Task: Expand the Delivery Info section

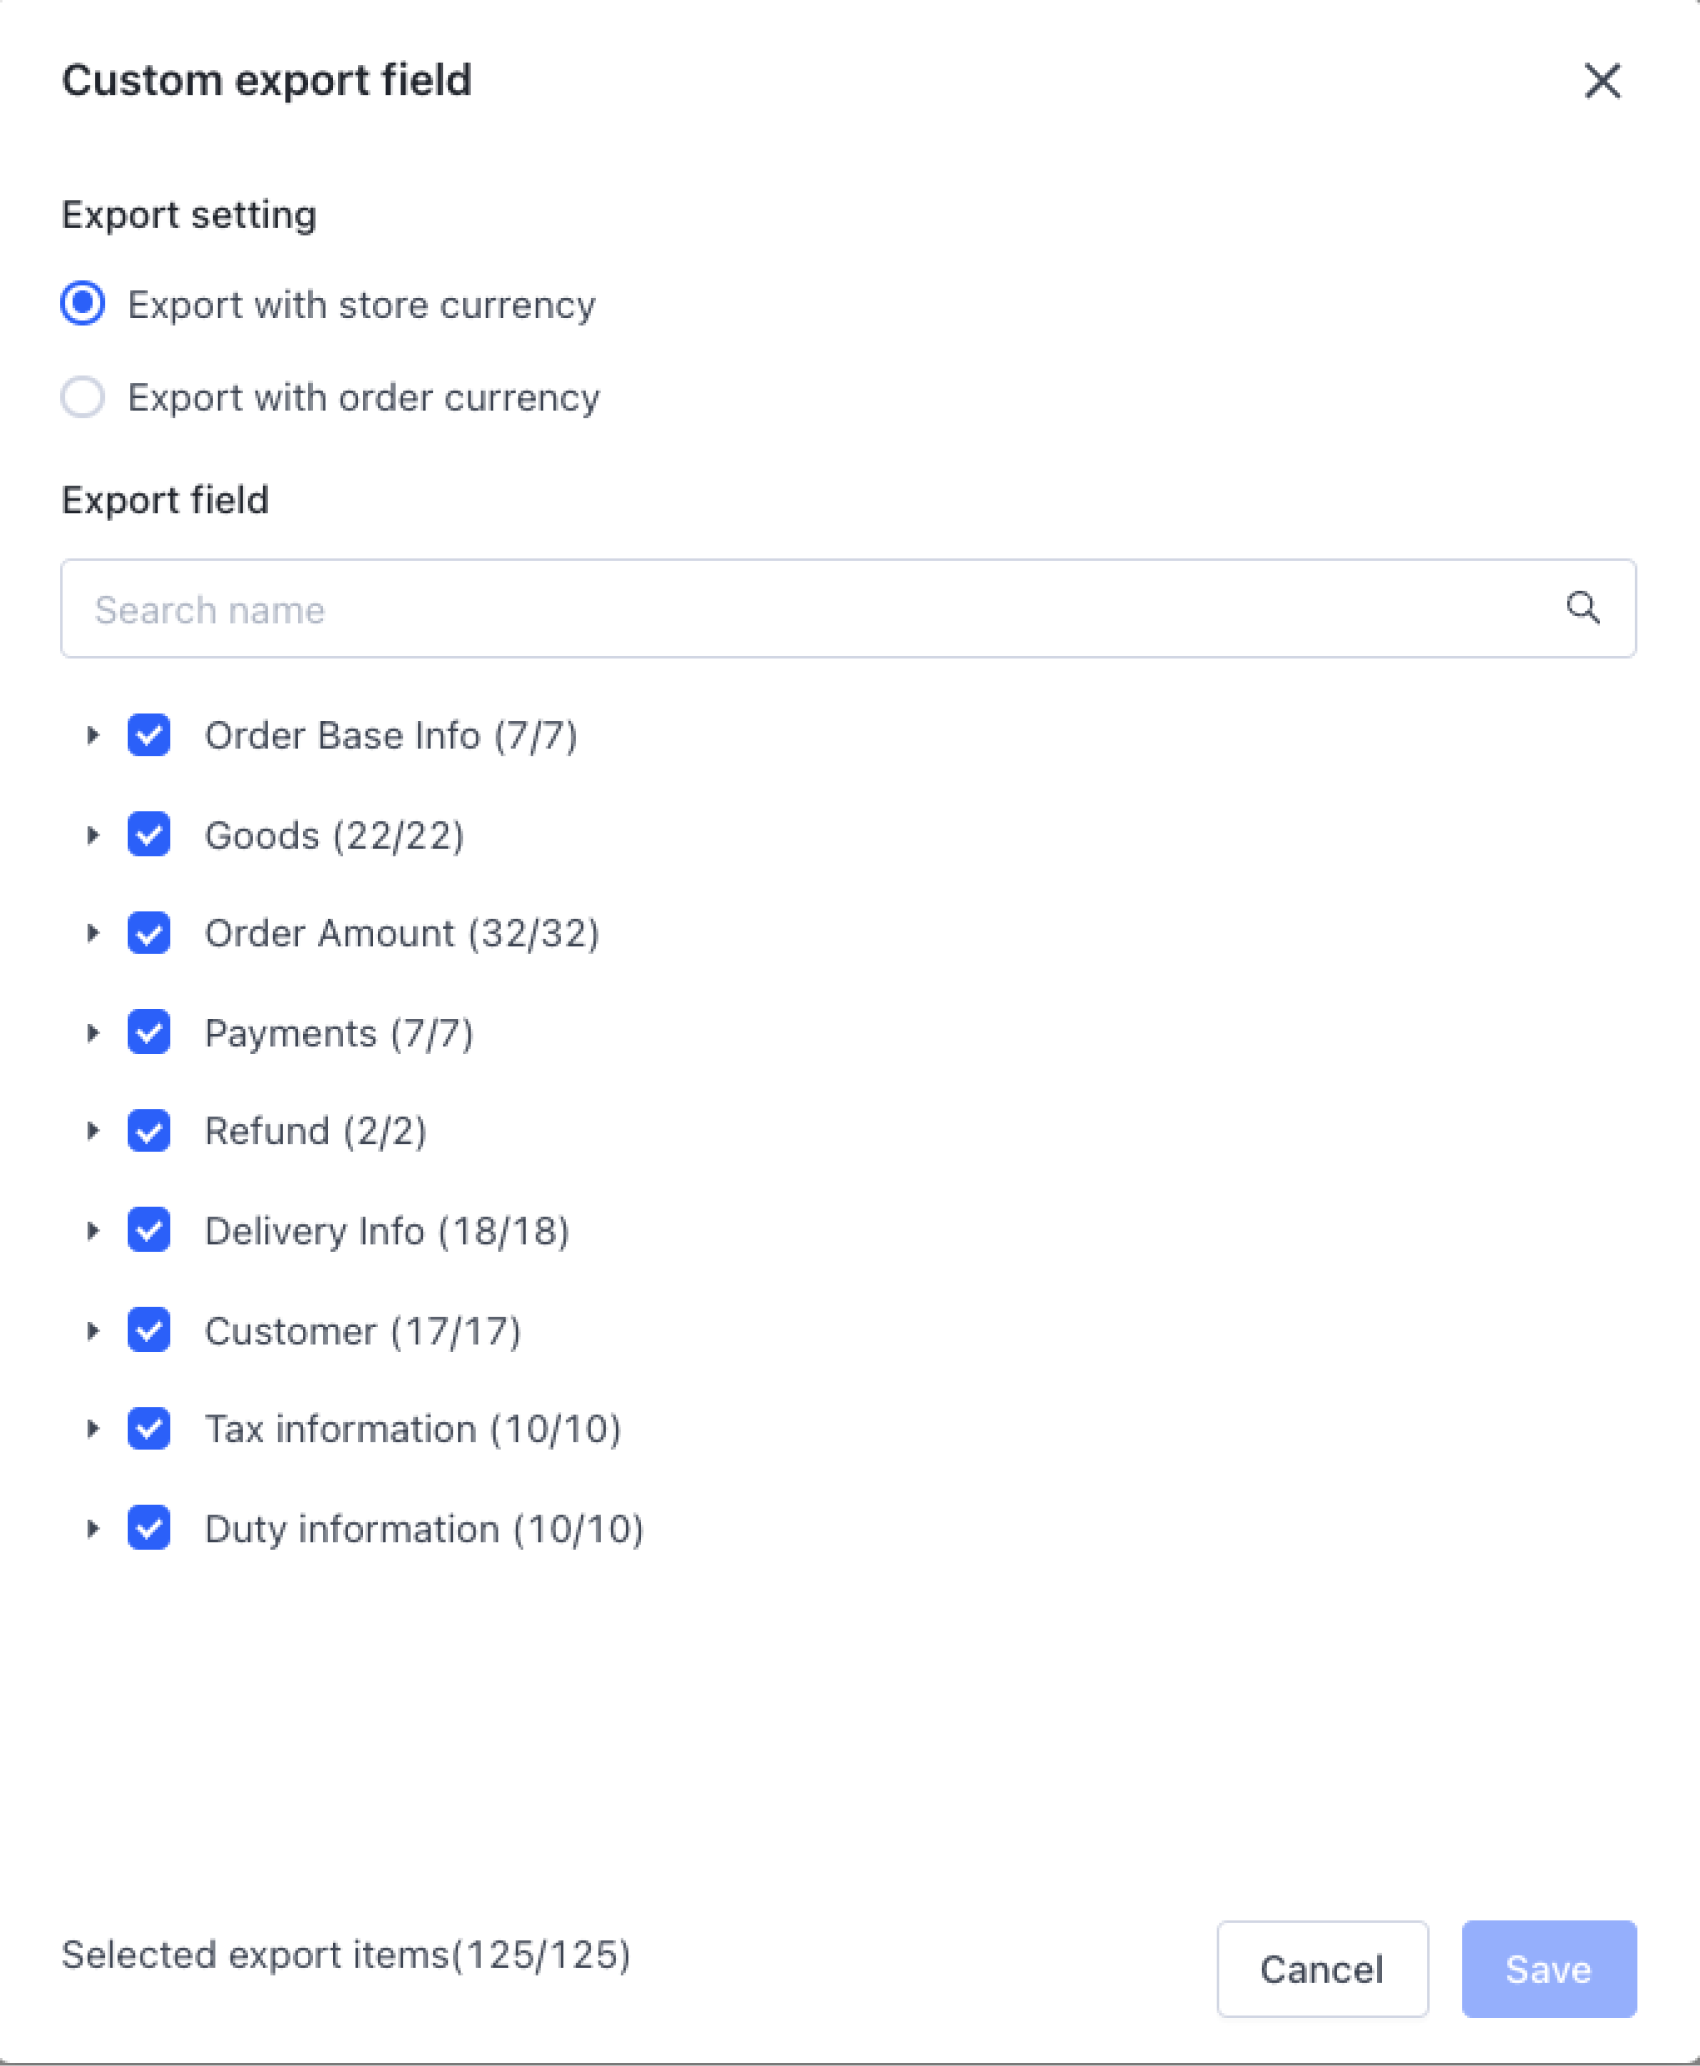Action: [x=93, y=1230]
